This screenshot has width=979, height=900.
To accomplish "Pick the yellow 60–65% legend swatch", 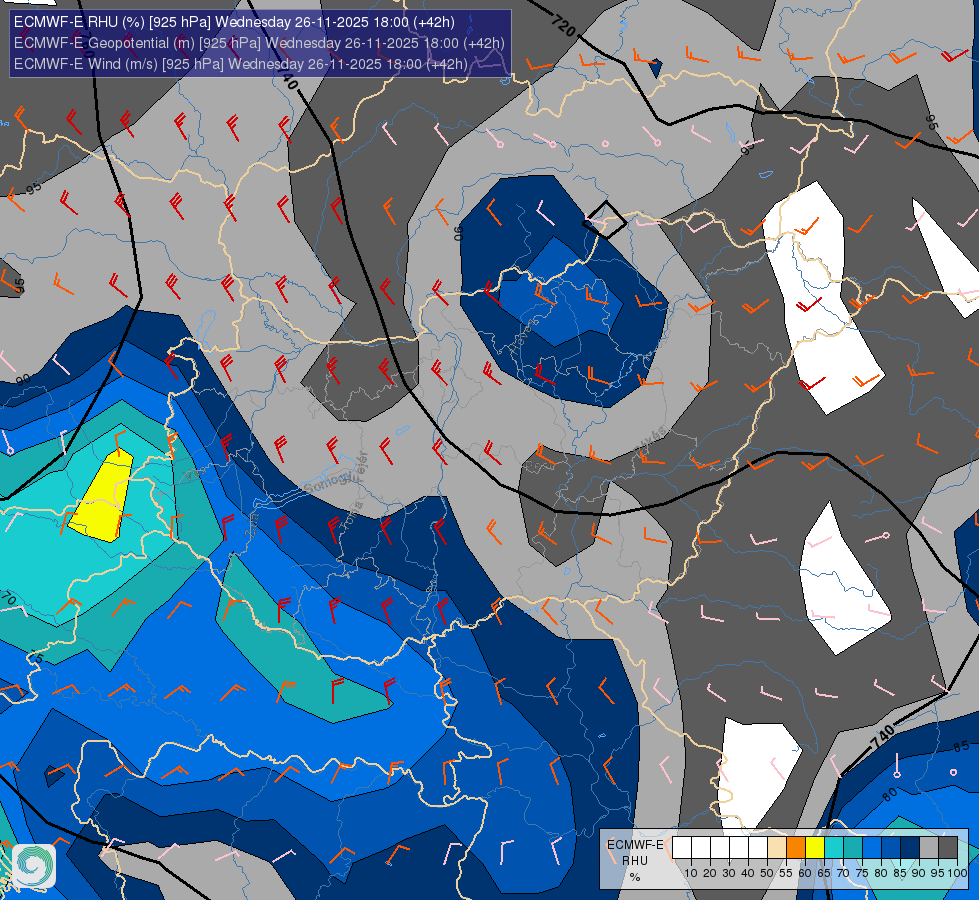I will tap(815, 848).
